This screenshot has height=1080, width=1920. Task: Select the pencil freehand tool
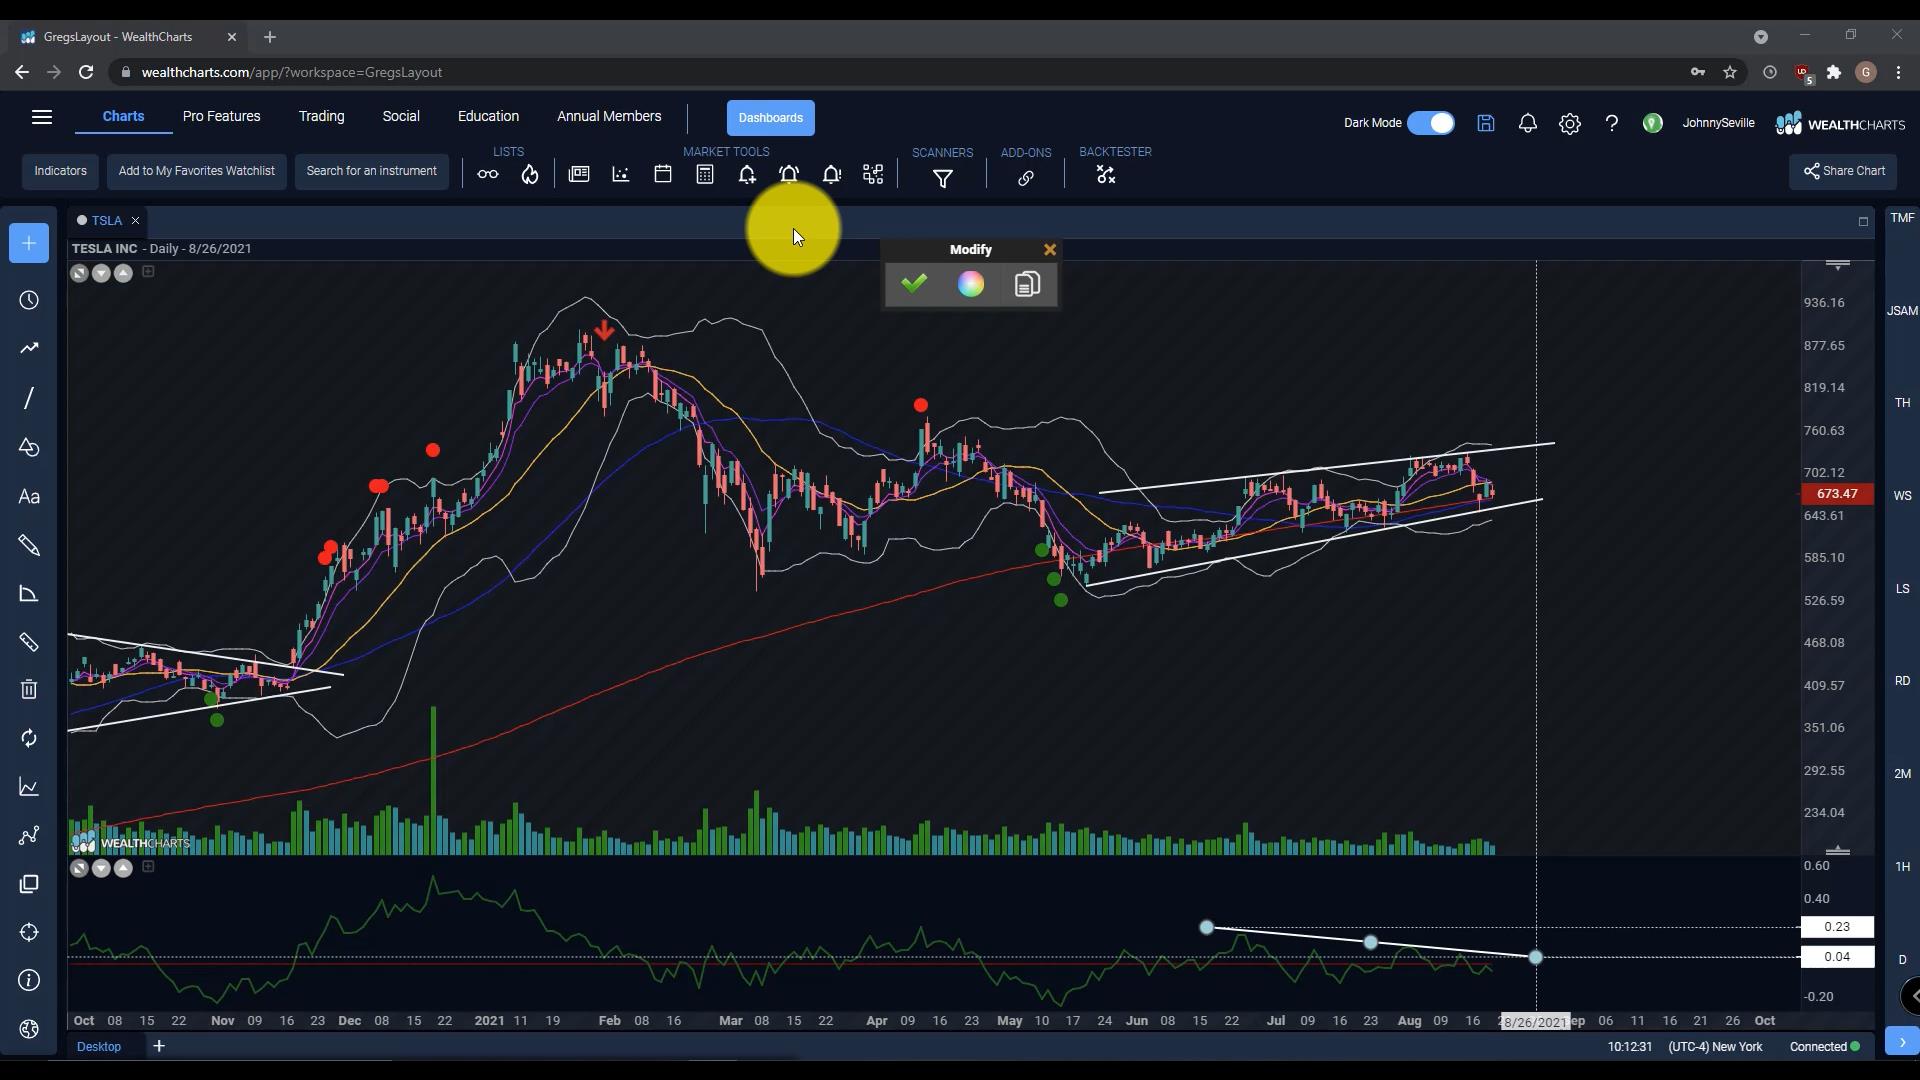pyautogui.click(x=29, y=546)
